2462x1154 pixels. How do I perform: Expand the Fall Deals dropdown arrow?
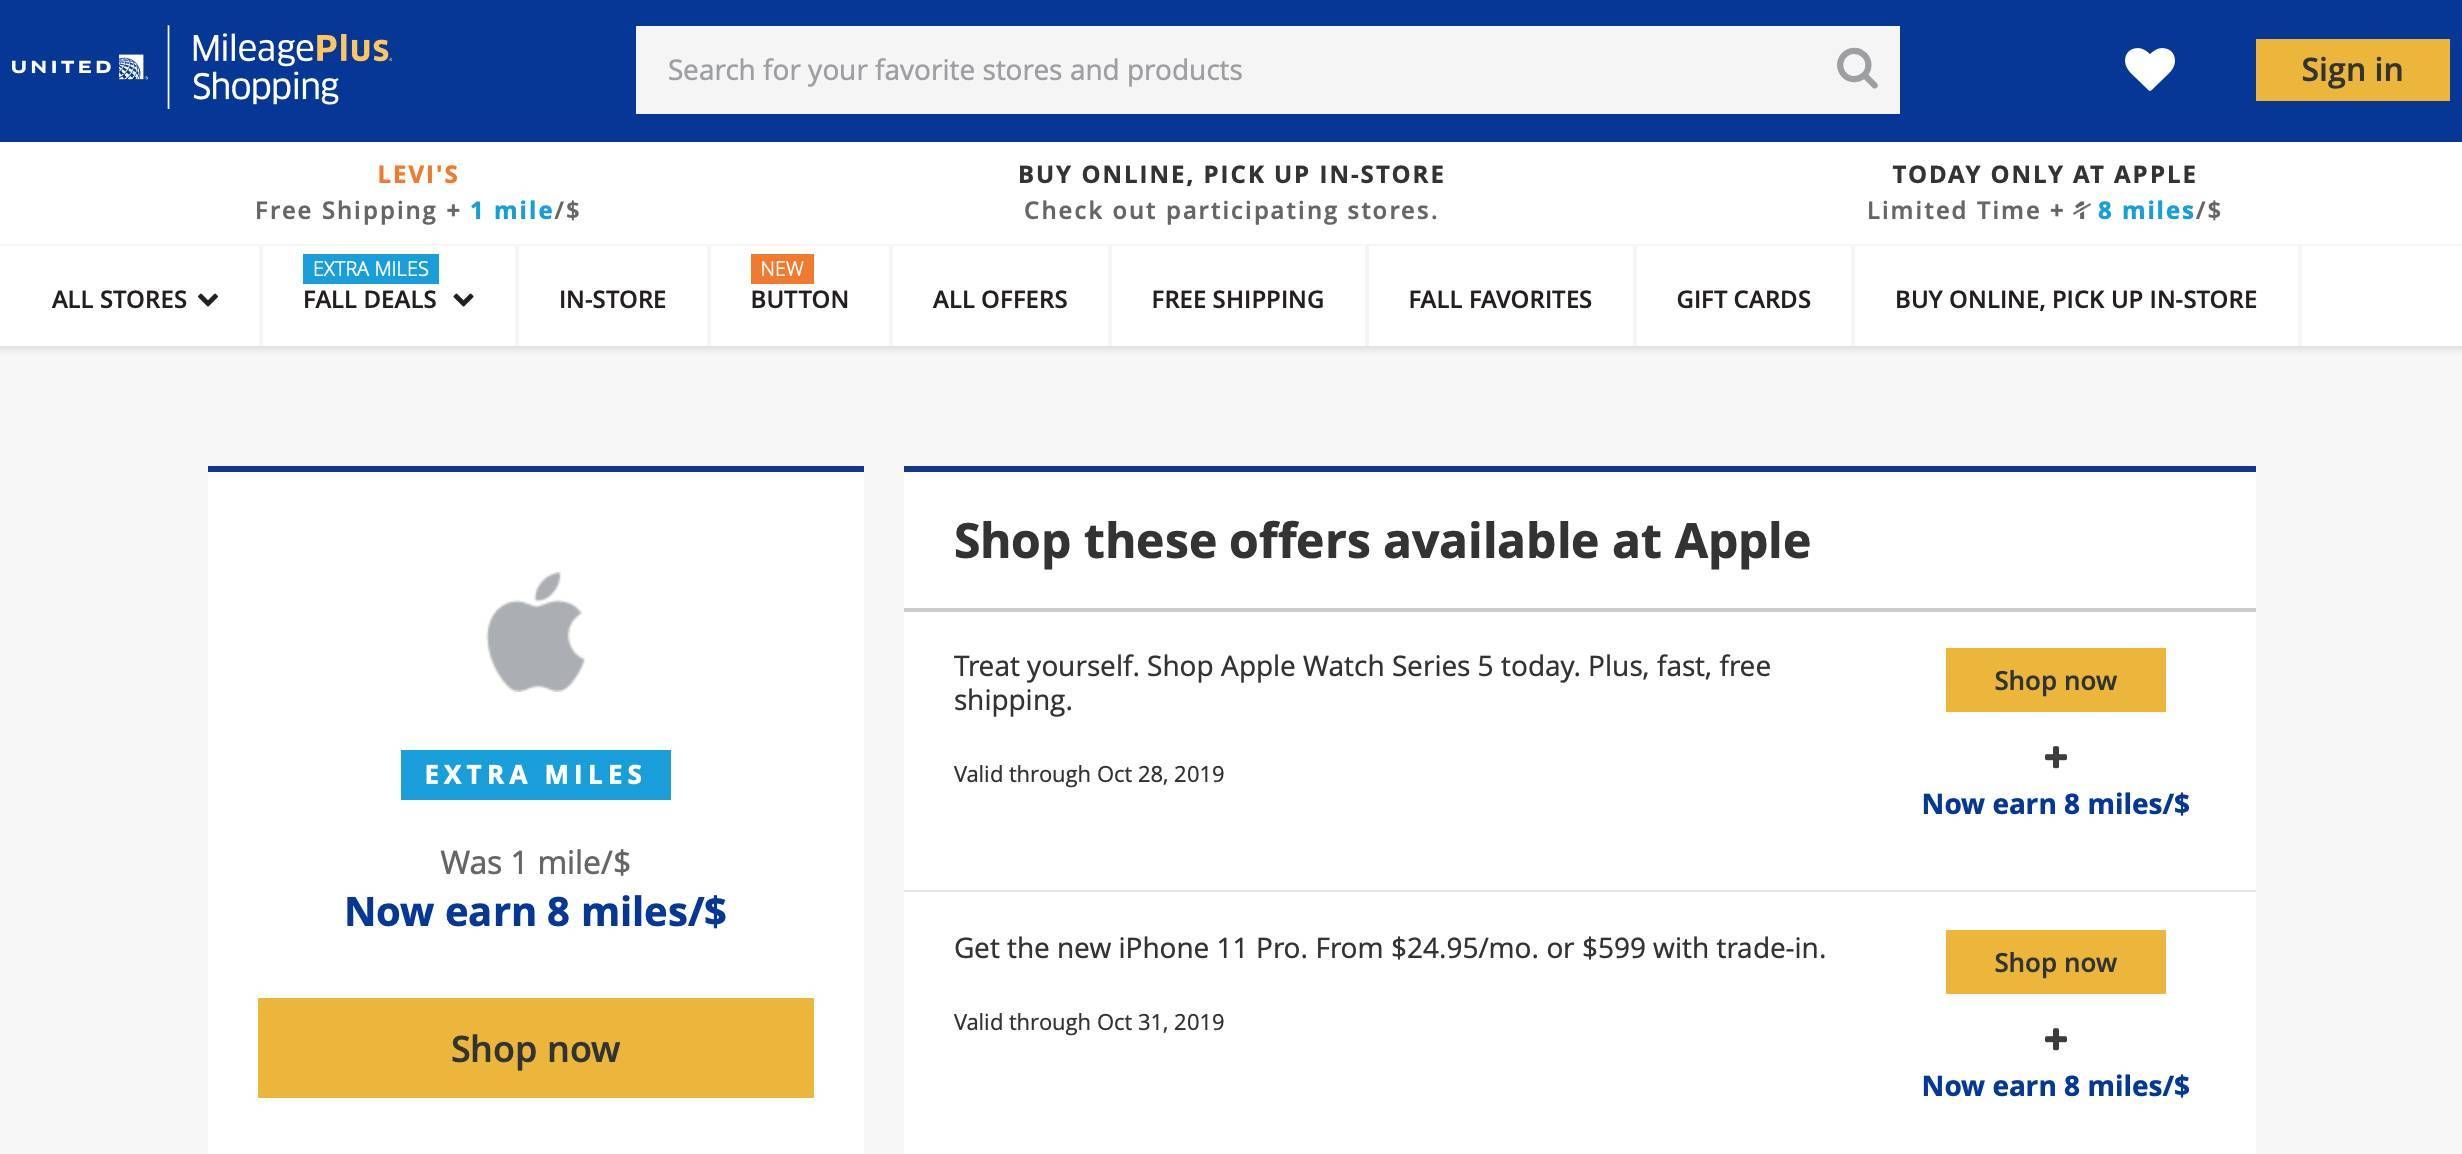point(463,299)
